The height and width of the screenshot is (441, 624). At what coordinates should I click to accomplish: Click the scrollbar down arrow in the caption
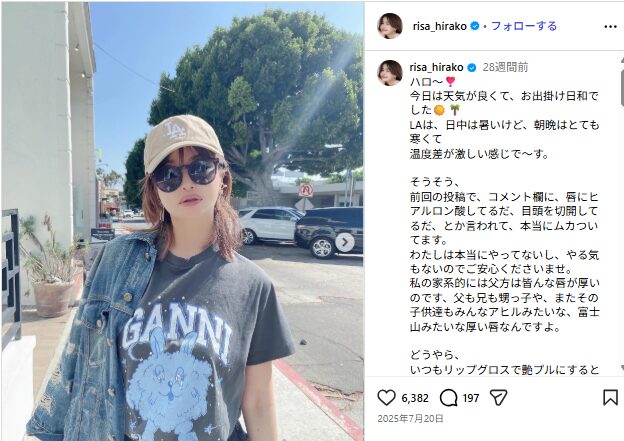pyautogui.click(x=622, y=370)
